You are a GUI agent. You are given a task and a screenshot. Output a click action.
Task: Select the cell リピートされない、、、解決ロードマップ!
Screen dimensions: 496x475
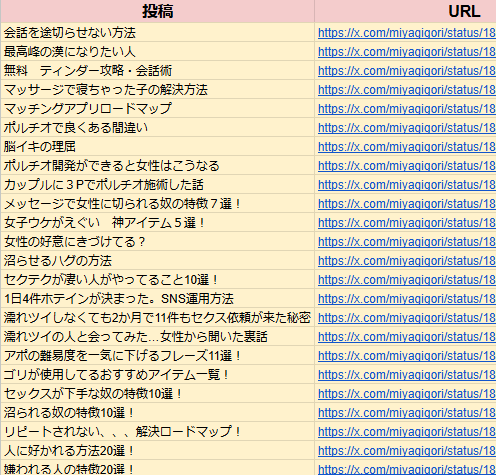pyautogui.click(x=158, y=431)
